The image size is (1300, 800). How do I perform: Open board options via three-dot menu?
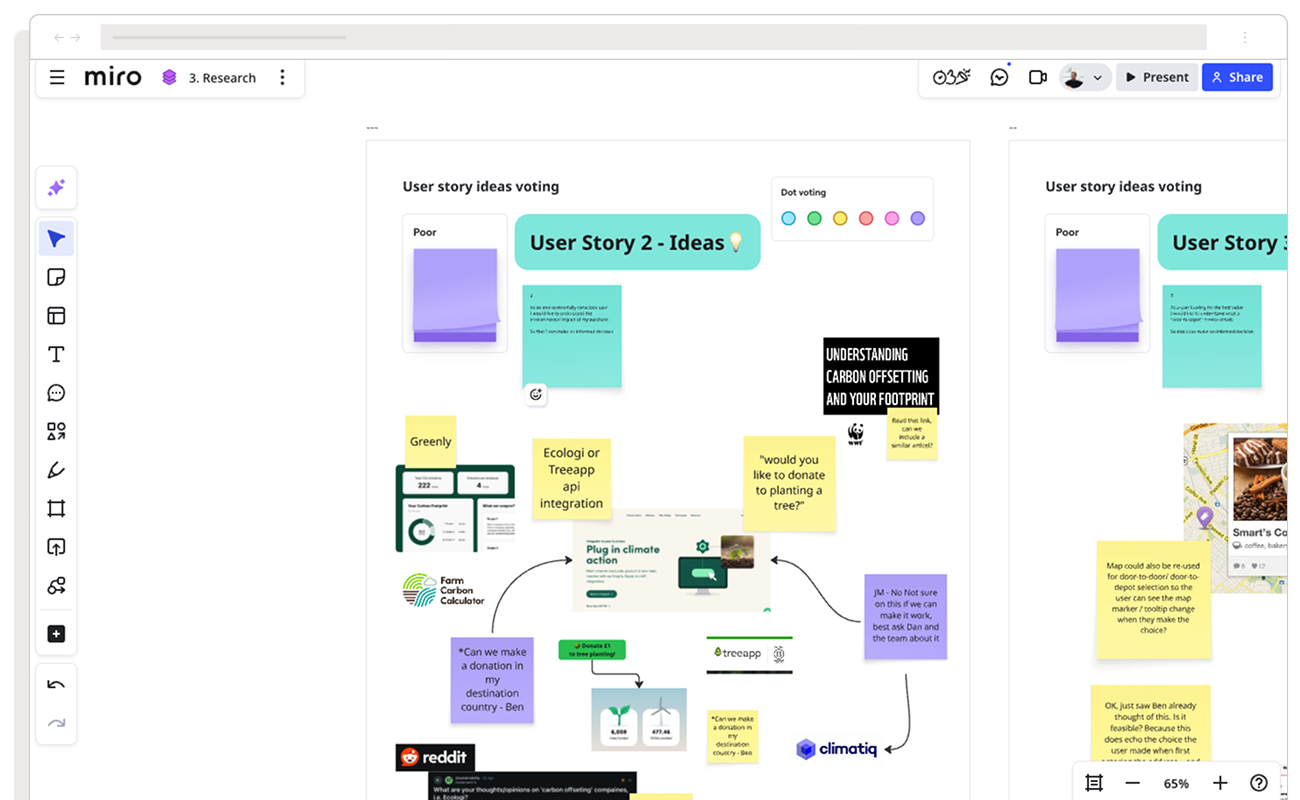pos(283,77)
